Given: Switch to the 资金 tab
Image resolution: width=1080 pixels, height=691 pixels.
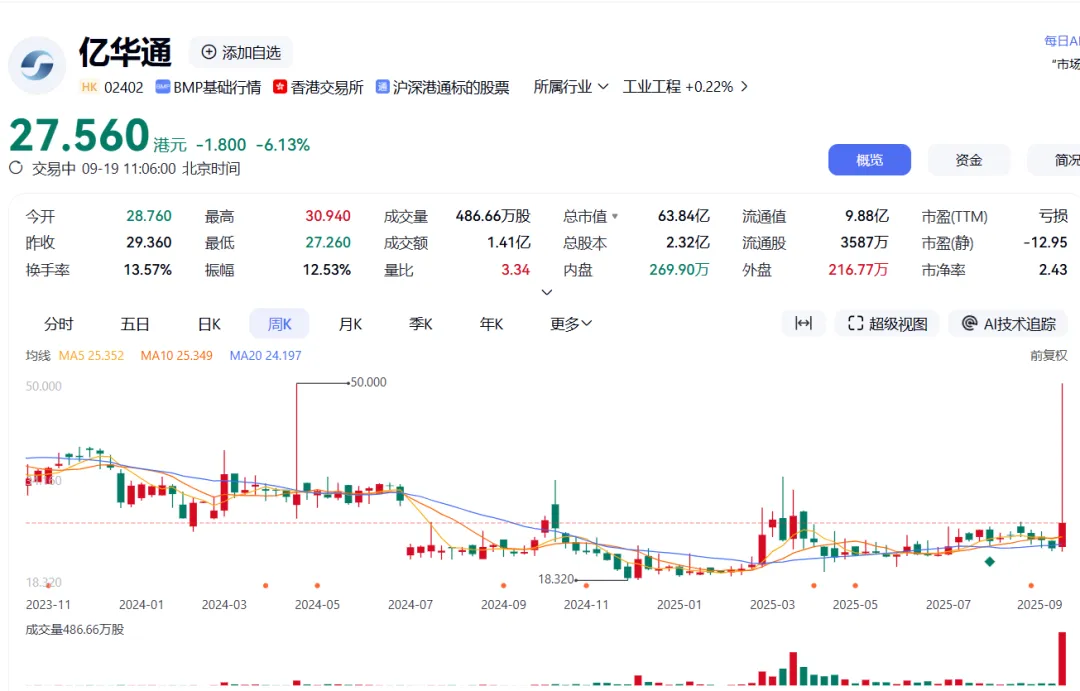Looking at the screenshot, I should coord(968,160).
